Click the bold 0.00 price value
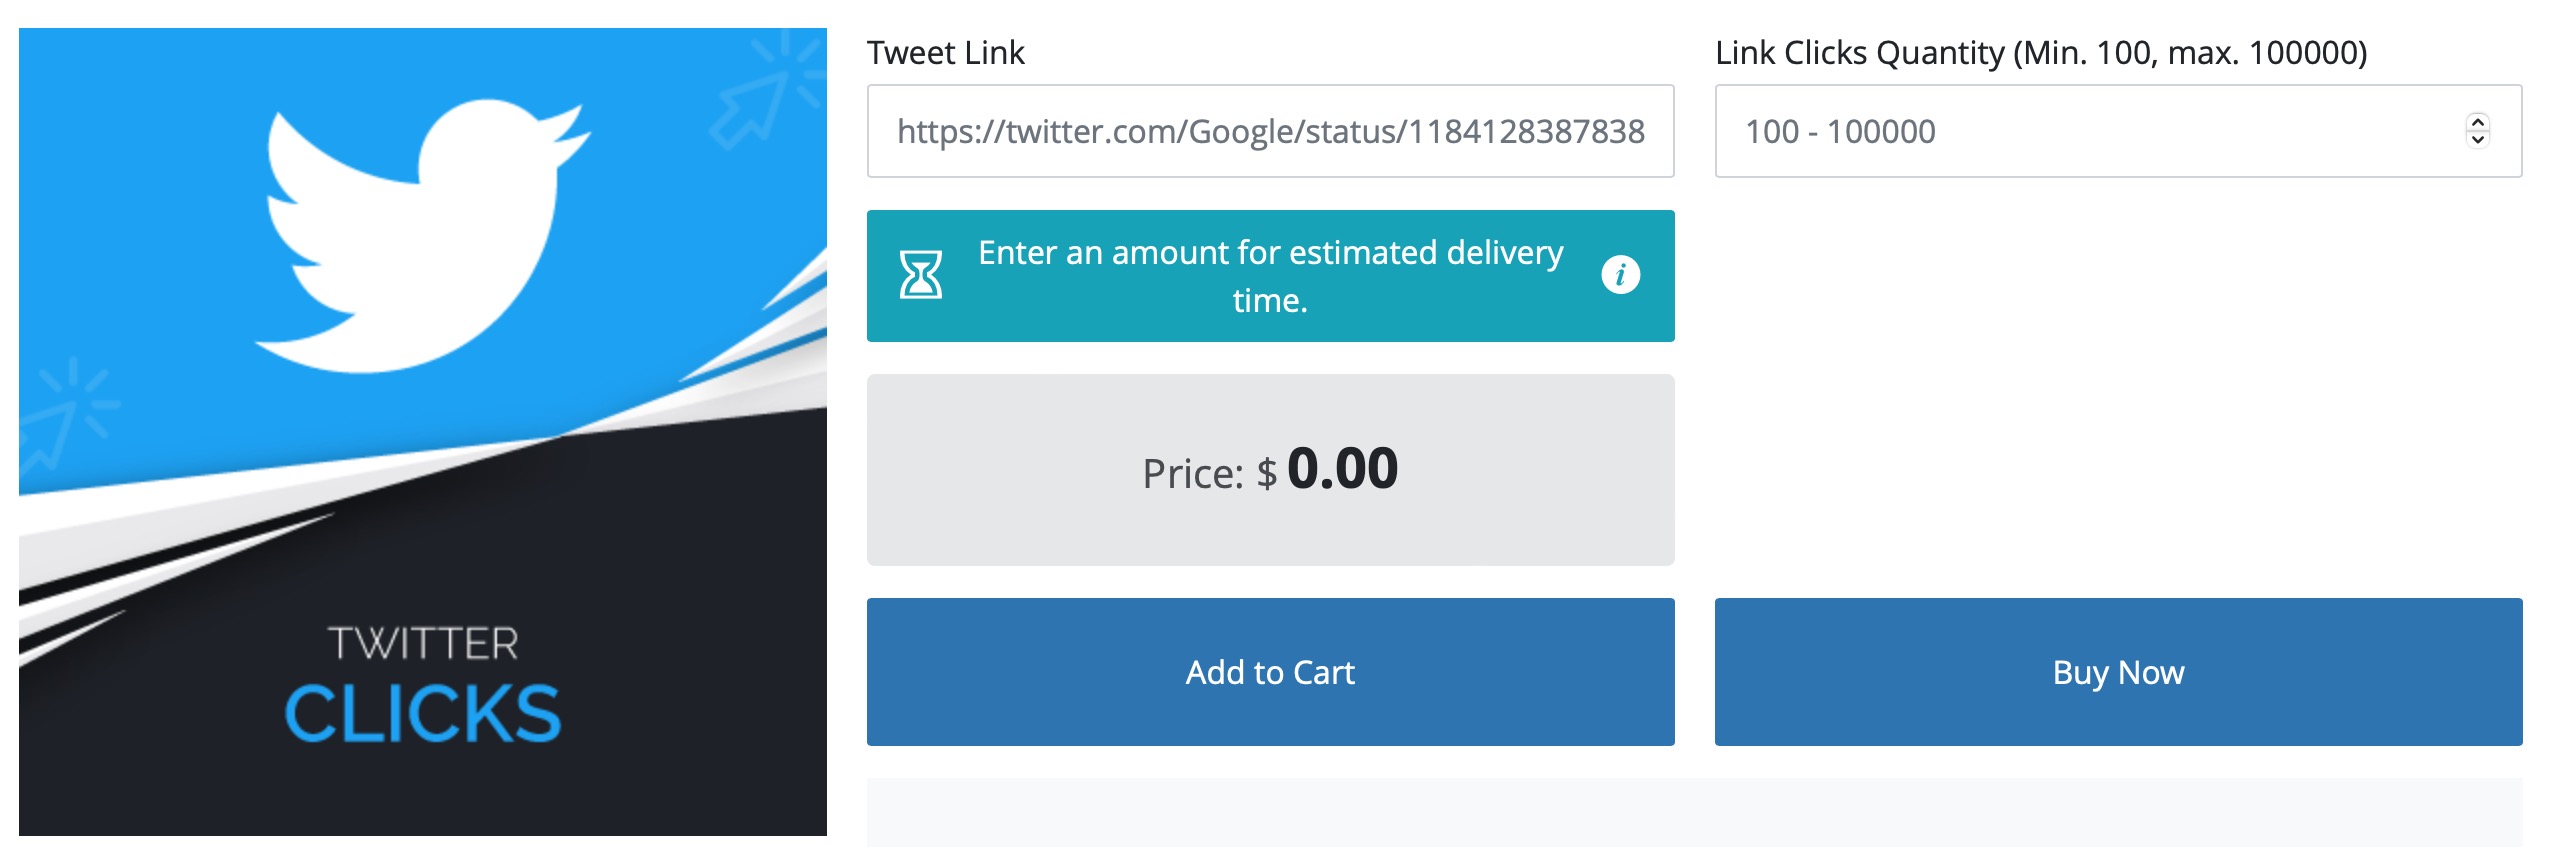Viewport: 2557px width, 847px height. coord(1342,469)
